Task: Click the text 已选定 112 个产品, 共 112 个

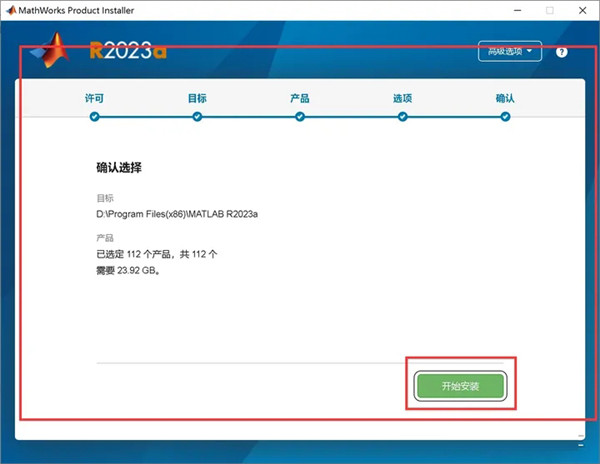Action: [157, 254]
